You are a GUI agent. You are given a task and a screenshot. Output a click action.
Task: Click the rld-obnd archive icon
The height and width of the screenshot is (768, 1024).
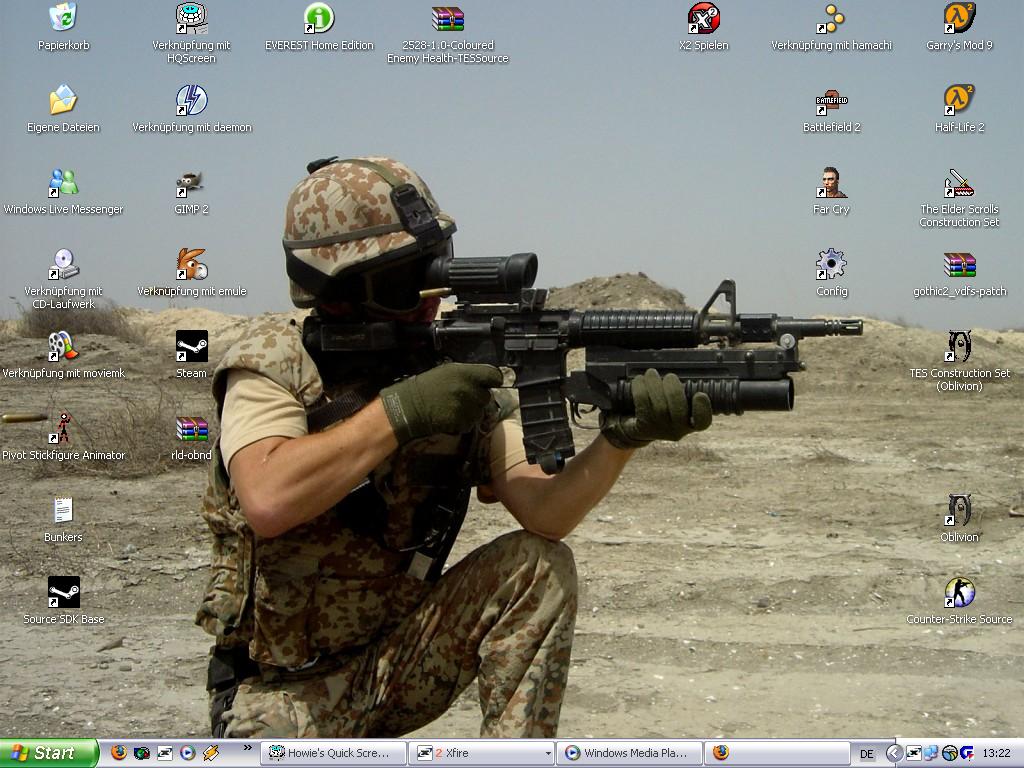[191, 429]
